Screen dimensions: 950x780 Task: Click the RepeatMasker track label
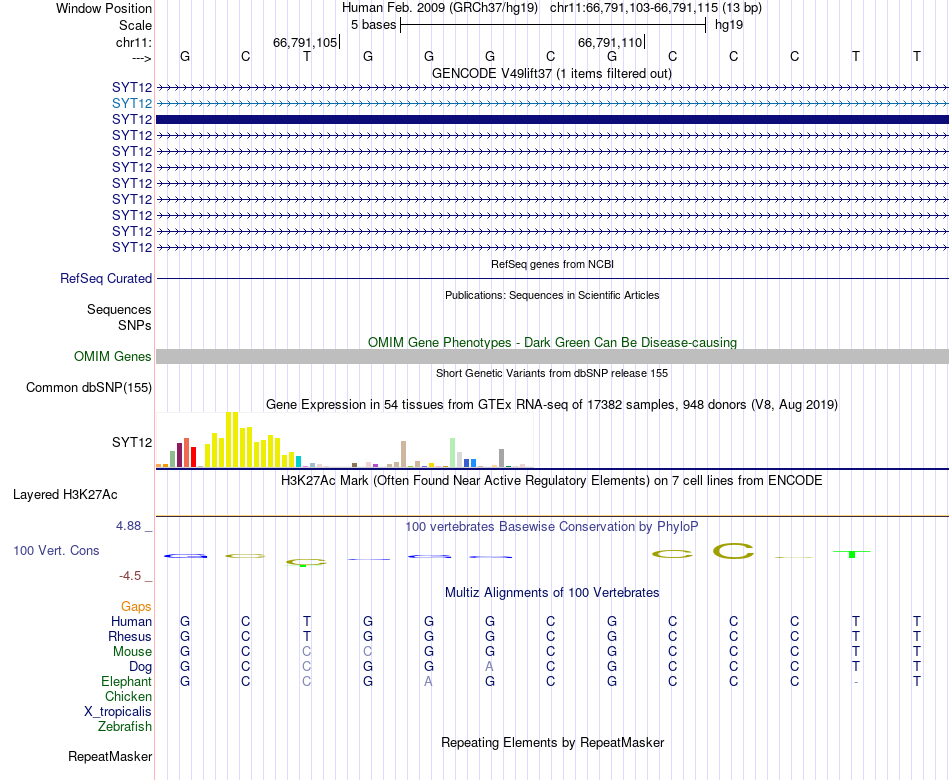click(x=110, y=756)
